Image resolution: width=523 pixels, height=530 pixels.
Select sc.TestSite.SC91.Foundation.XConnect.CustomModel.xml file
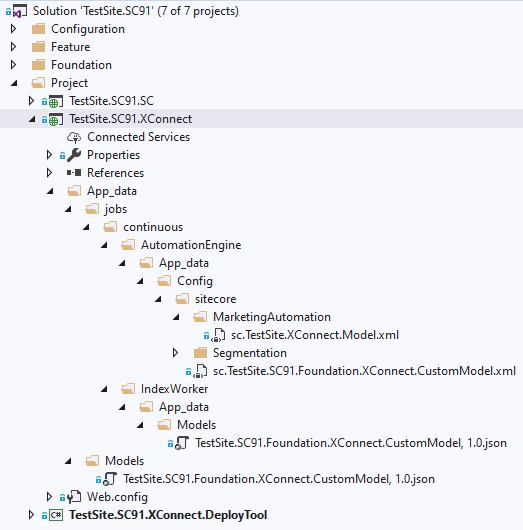(364, 371)
